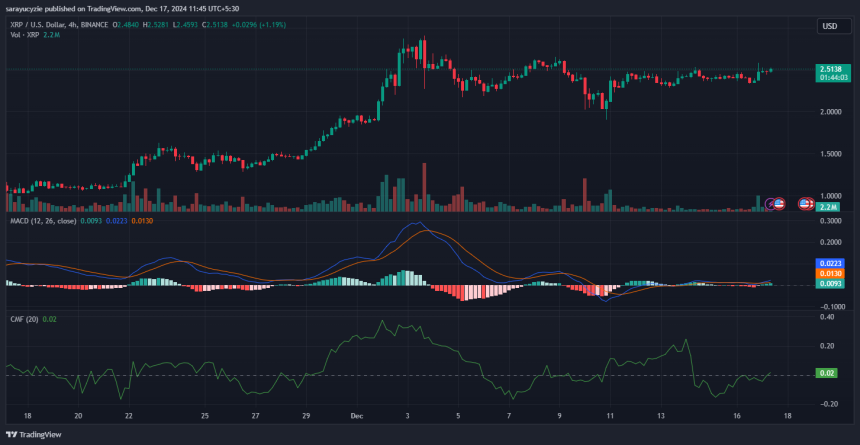This screenshot has width=860, height=445.
Task: Open the USD currency selector
Action: [829, 26]
